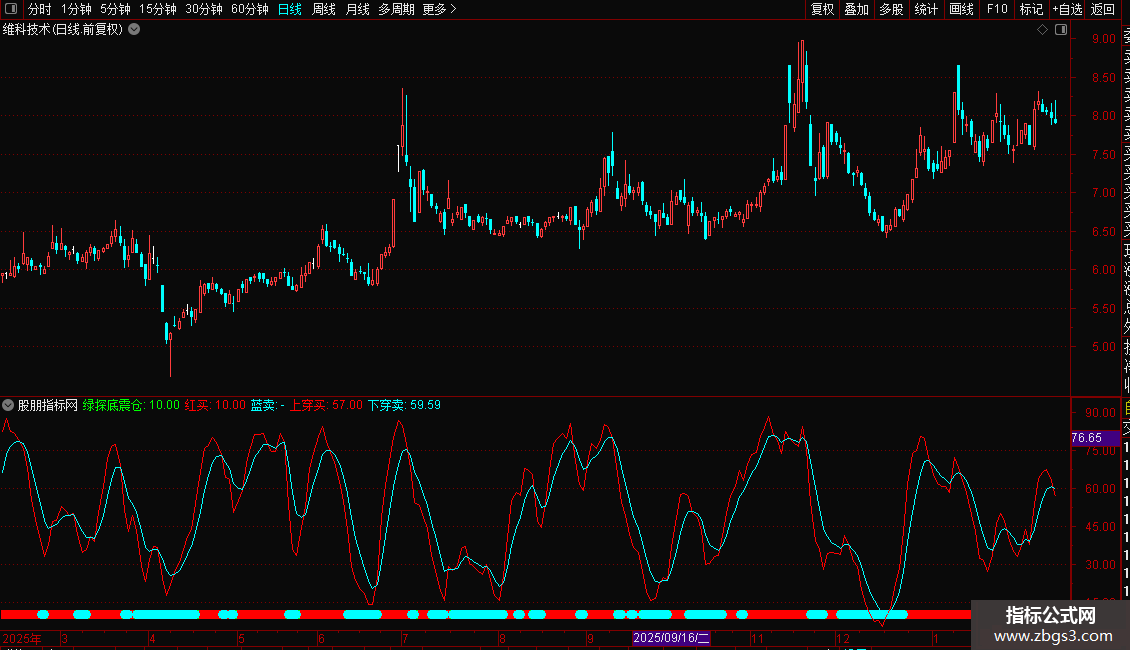Viewport: 1130px width, 650px height.
Task: Click the 股朋指标网 indicator name
Action: (48, 405)
